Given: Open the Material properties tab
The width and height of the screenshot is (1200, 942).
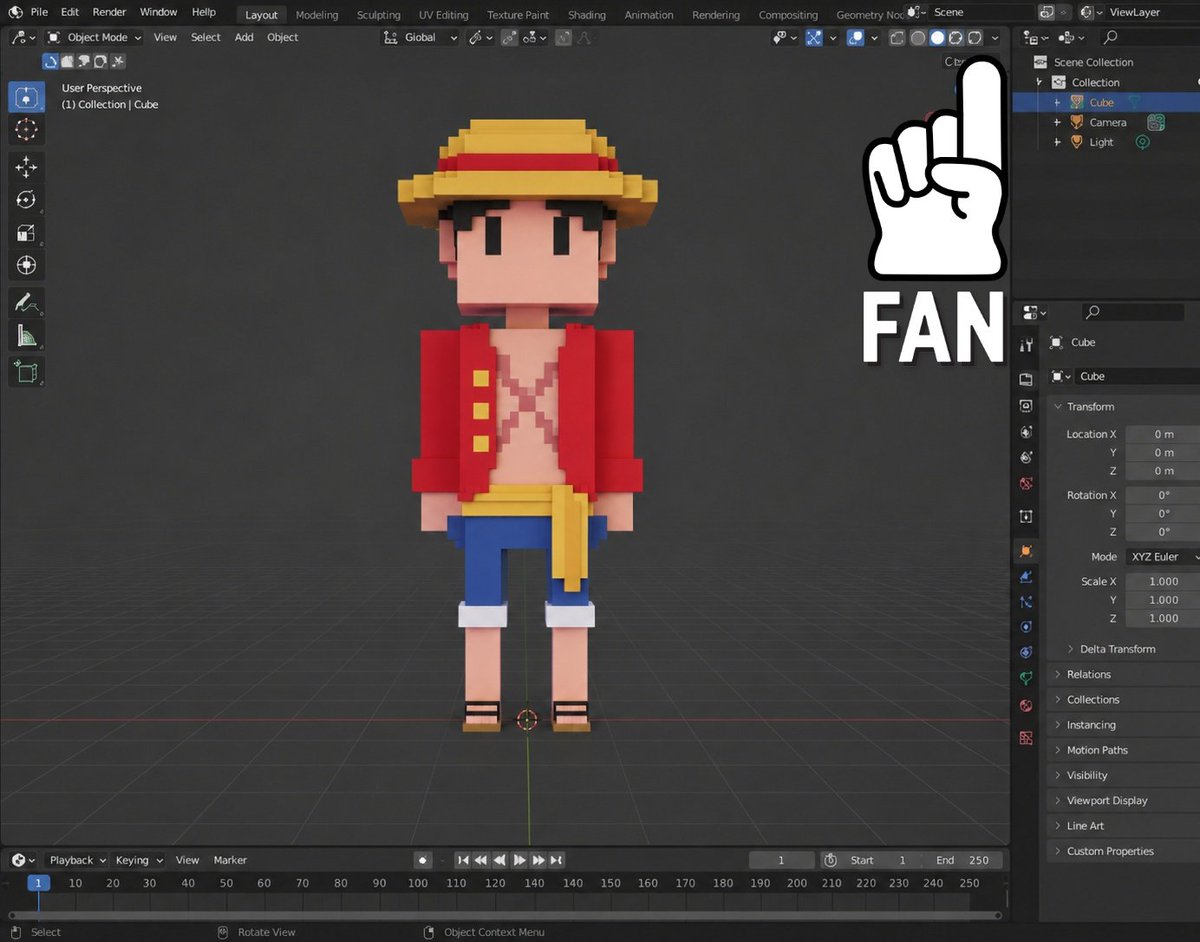Looking at the screenshot, I should pyautogui.click(x=1026, y=705).
